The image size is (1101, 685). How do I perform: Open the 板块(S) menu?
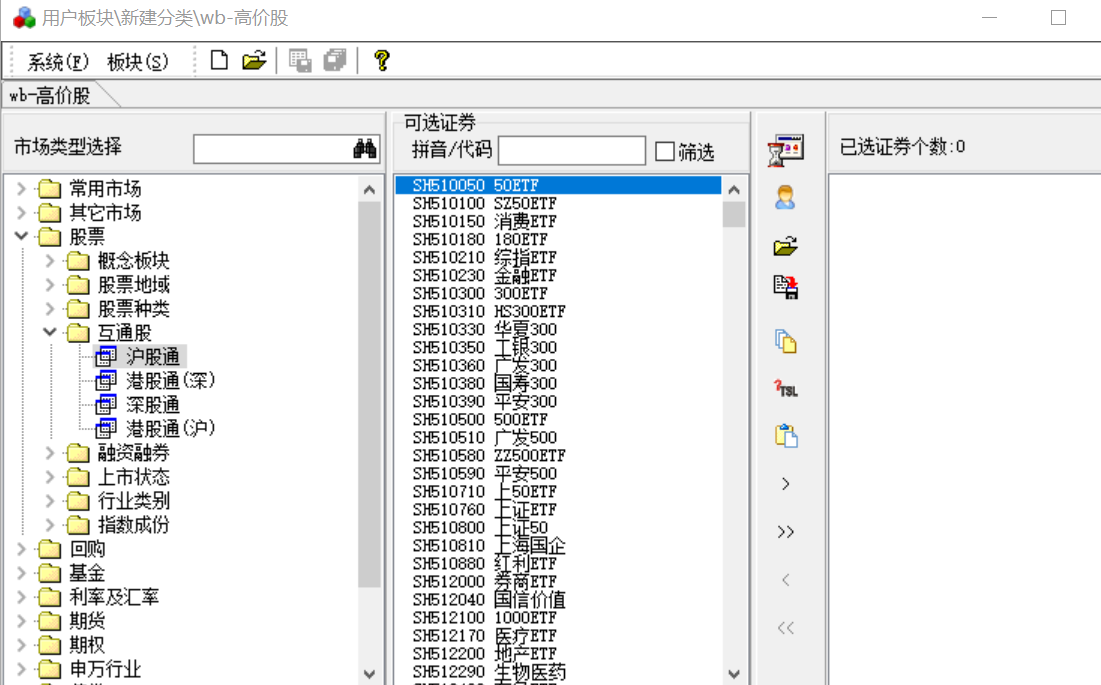pyautogui.click(x=138, y=62)
